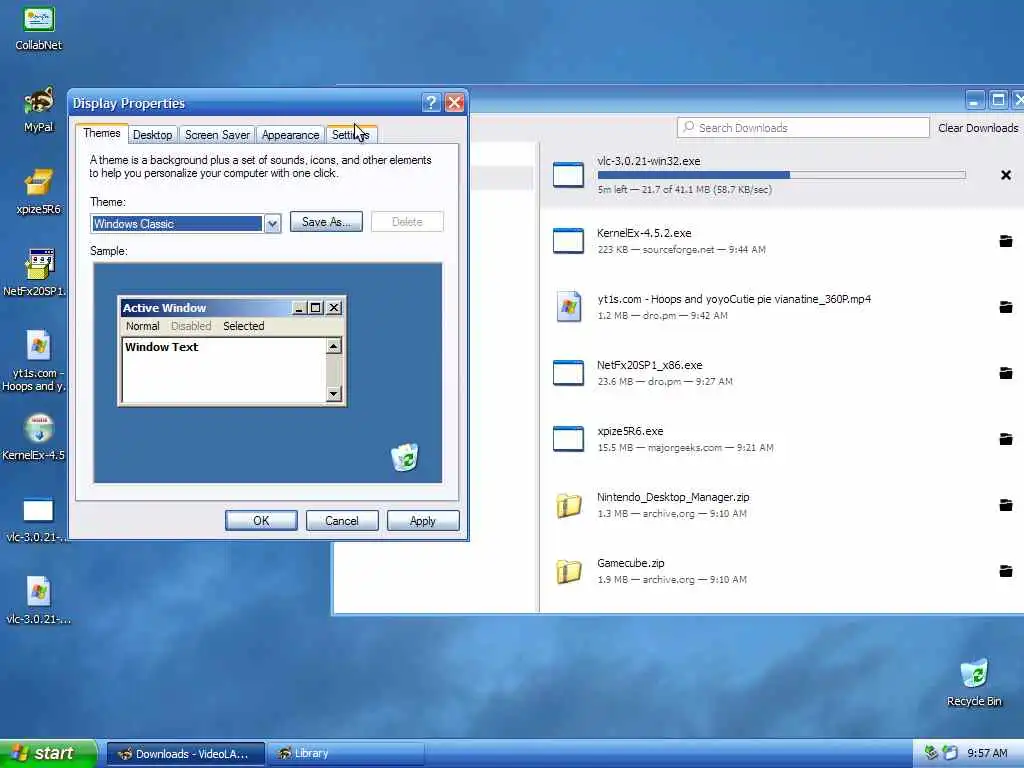Select the Recycle Bin desktop icon
The height and width of the screenshot is (768, 1024).
point(974,683)
